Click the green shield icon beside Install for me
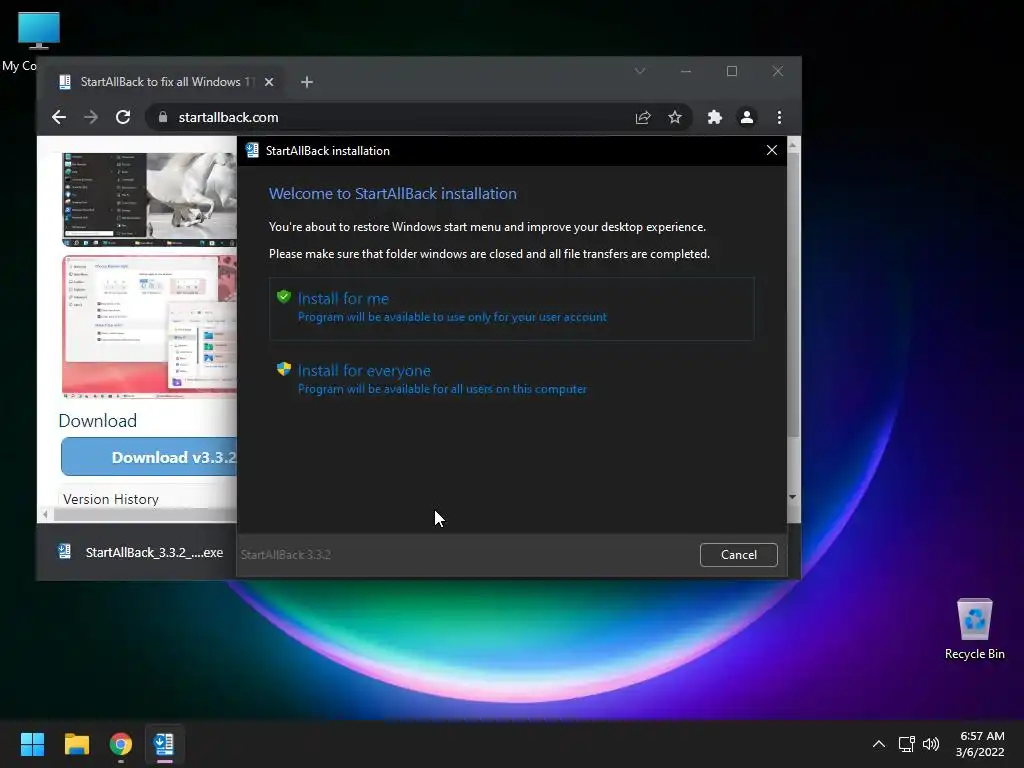Screen dimensions: 1024x768 pyautogui.click(x=283, y=297)
